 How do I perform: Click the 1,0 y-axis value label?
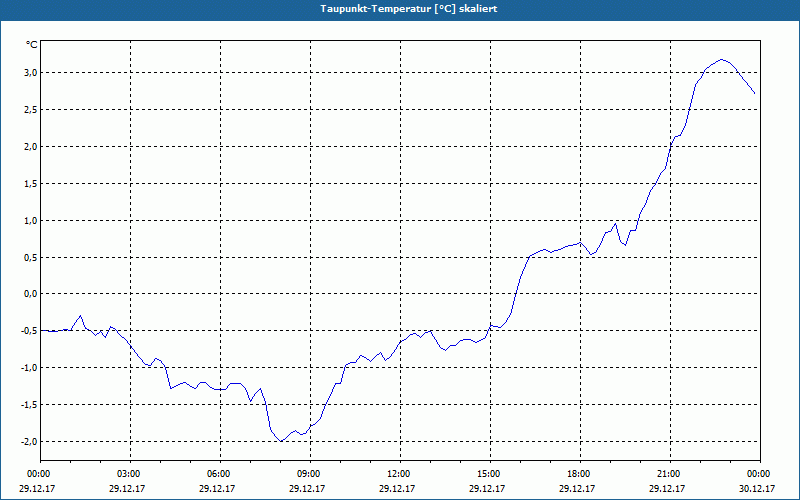coord(31,220)
